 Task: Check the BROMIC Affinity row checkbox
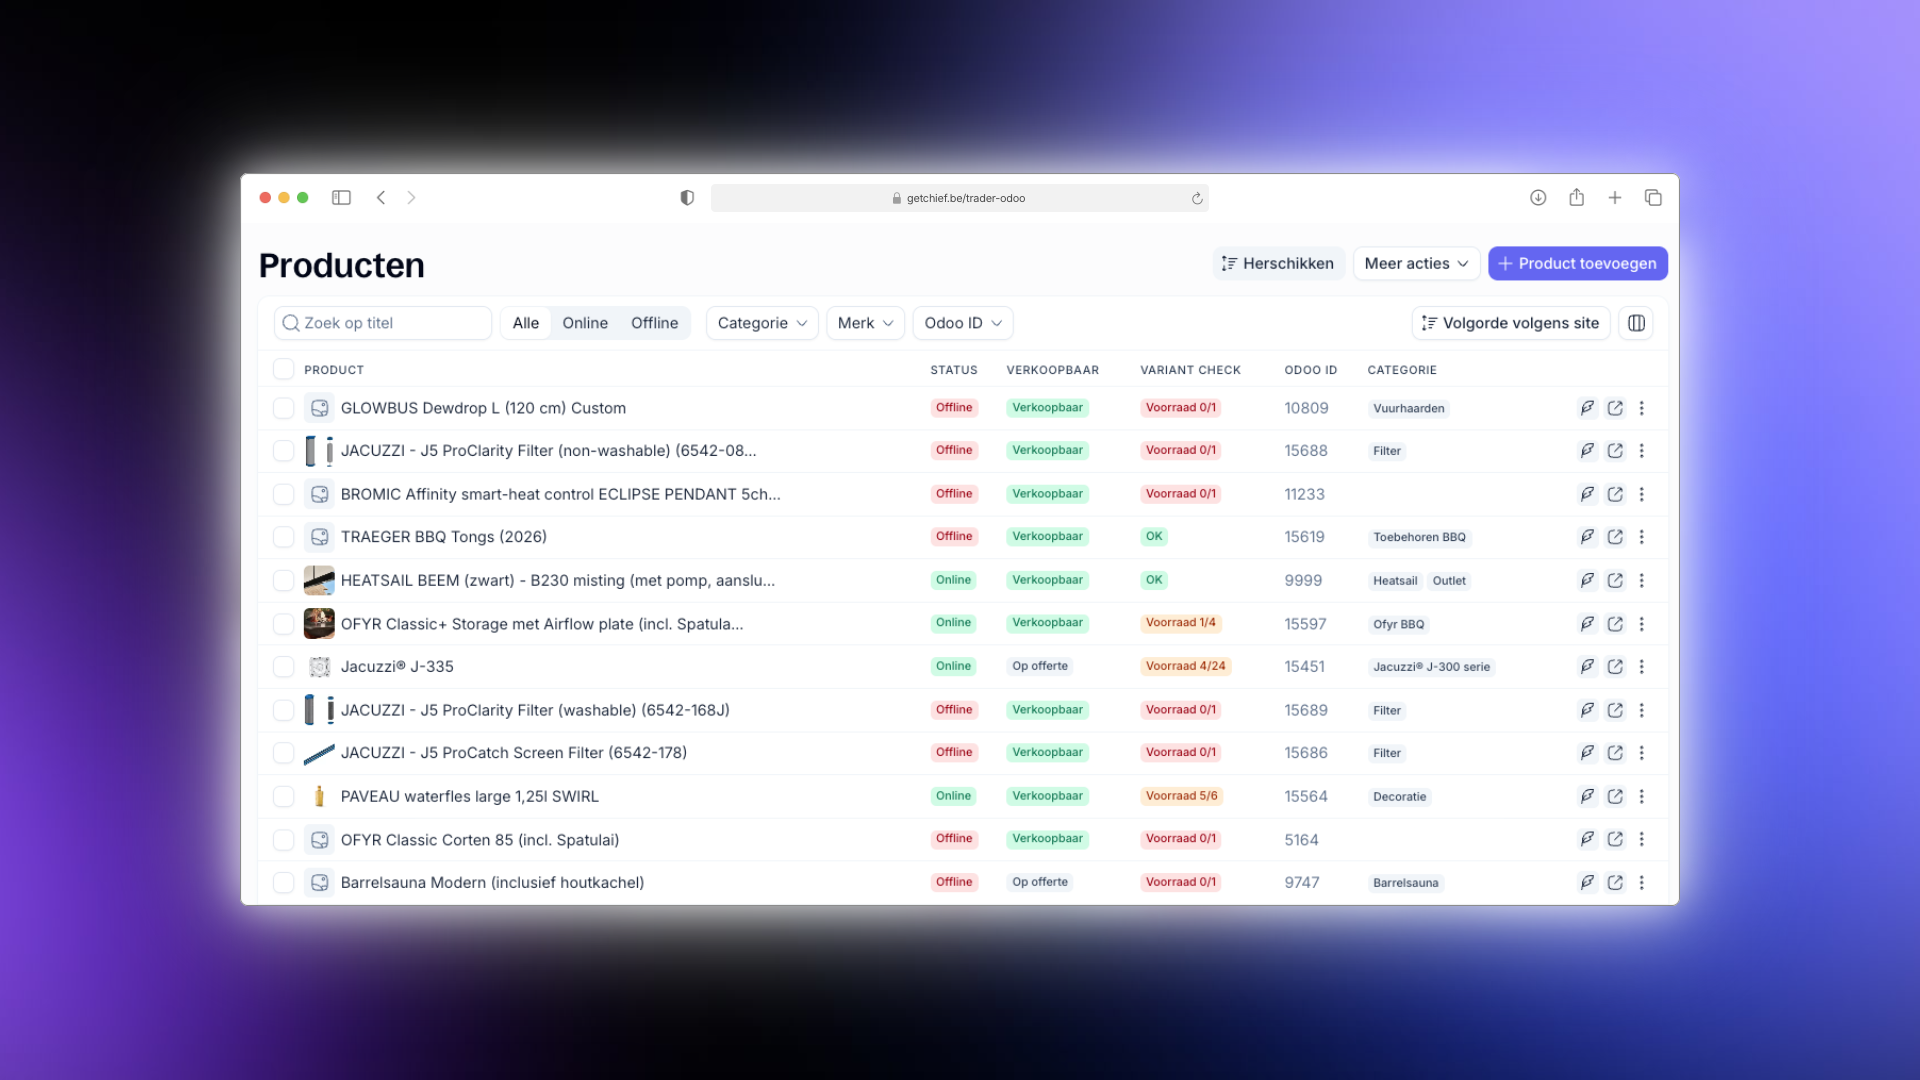[284, 494]
